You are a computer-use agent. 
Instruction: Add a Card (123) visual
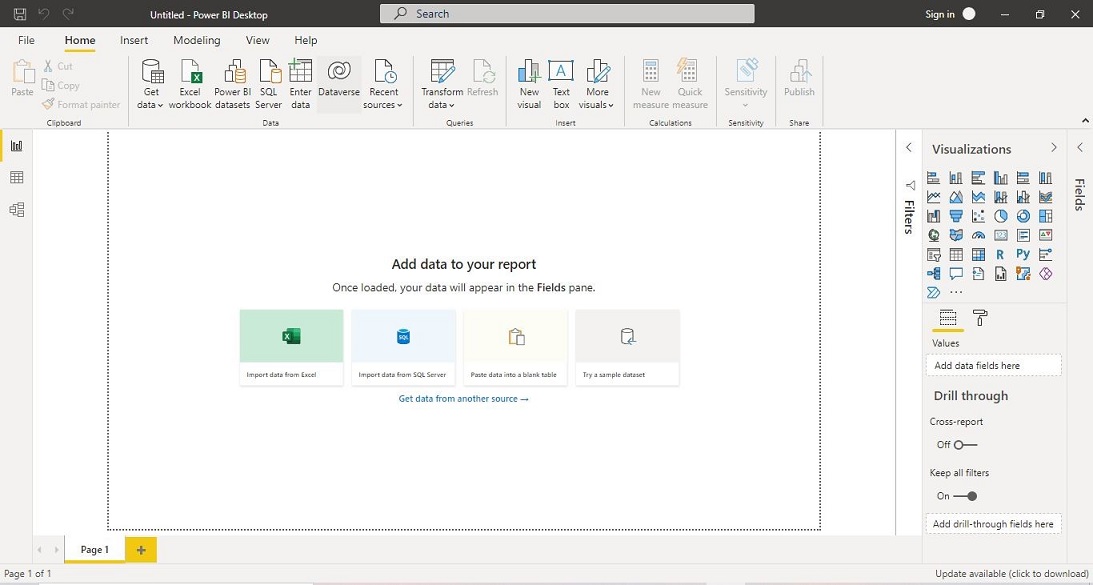(x=1001, y=235)
